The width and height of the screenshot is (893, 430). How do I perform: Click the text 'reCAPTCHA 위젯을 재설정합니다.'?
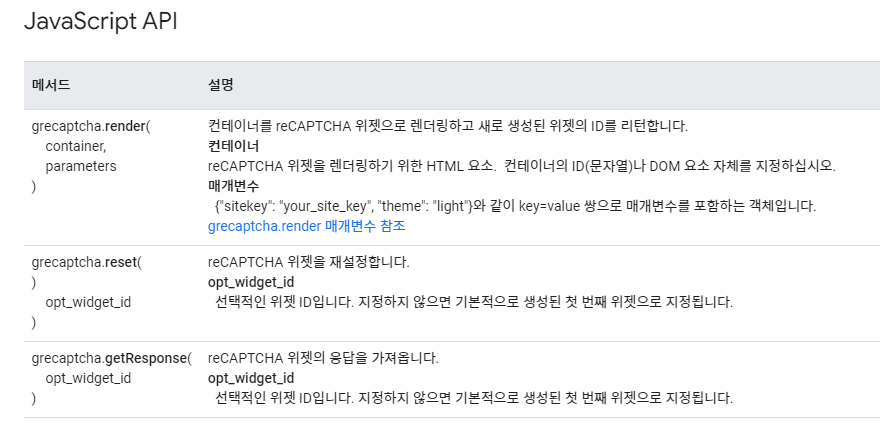tap(309, 263)
